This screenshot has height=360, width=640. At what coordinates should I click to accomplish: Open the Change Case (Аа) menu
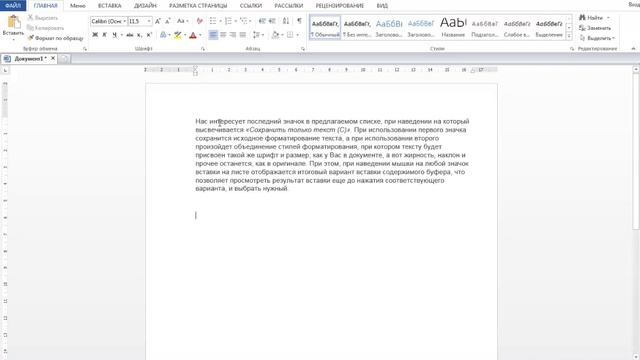click(182, 21)
